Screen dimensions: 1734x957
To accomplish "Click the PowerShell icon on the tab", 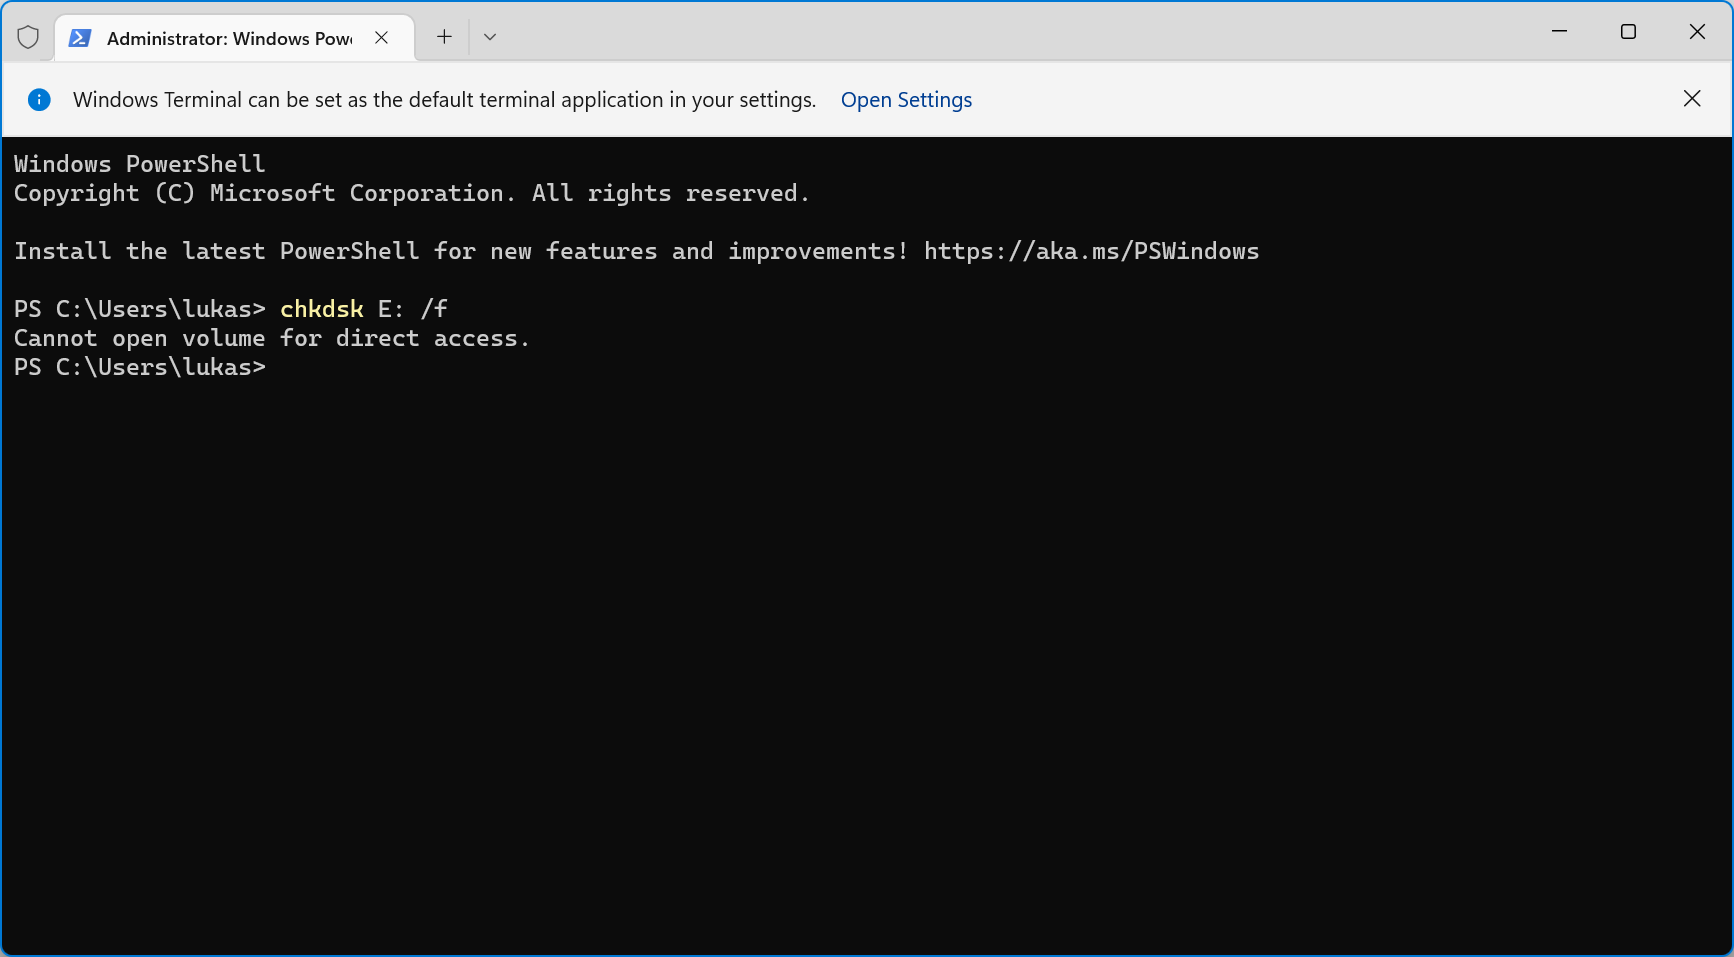I will click(x=80, y=38).
